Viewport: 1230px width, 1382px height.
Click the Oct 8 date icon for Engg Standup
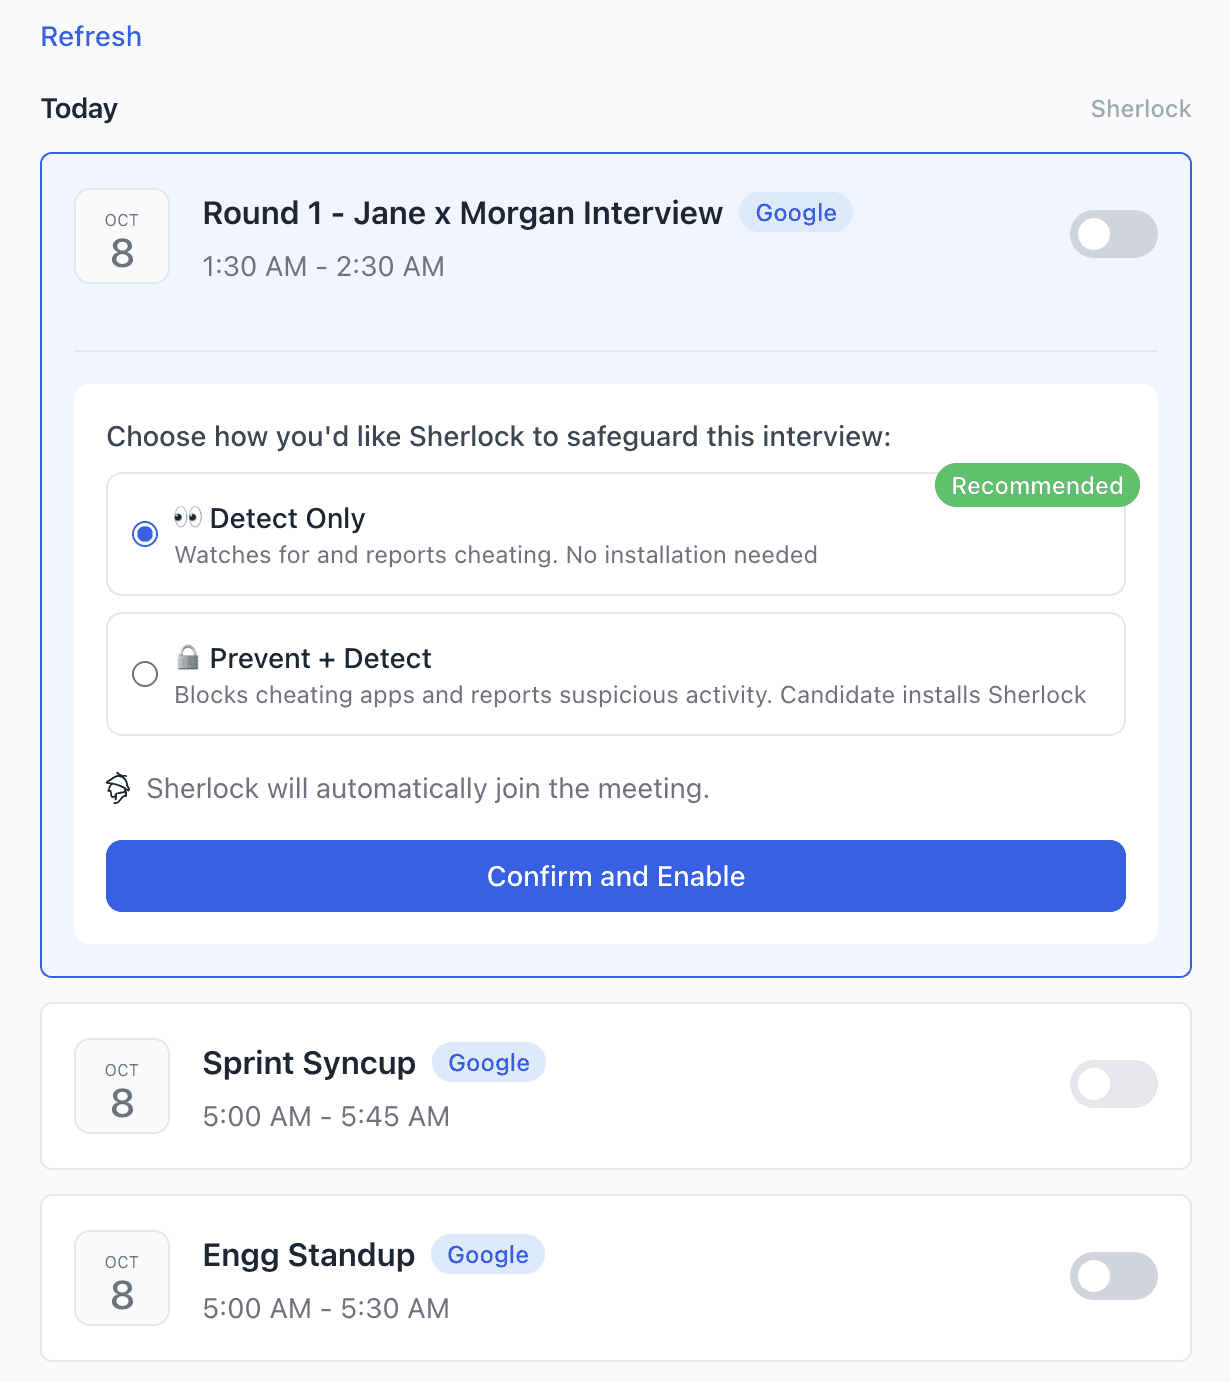(x=122, y=1278)
